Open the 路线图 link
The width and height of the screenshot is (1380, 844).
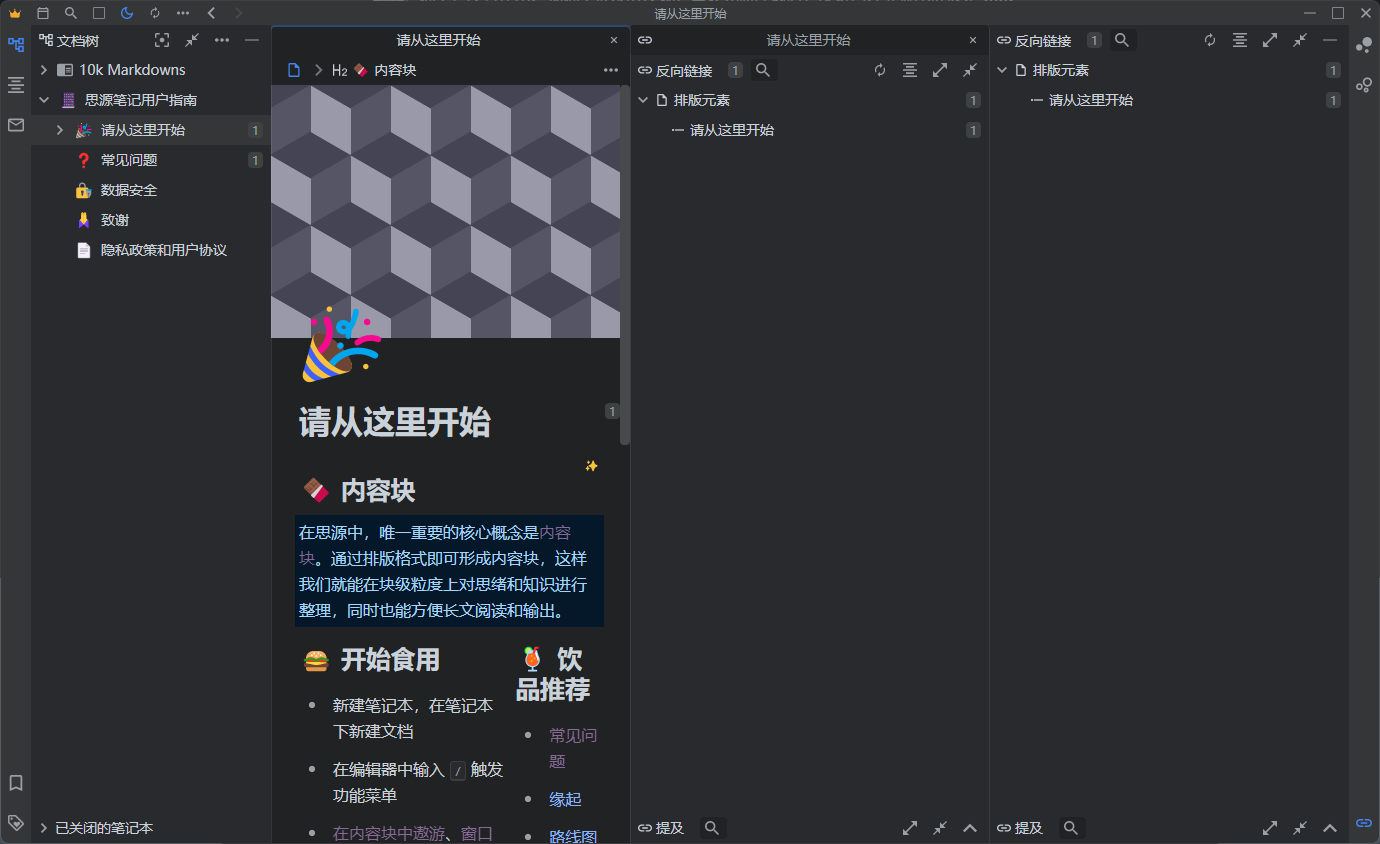coord(573,836)
